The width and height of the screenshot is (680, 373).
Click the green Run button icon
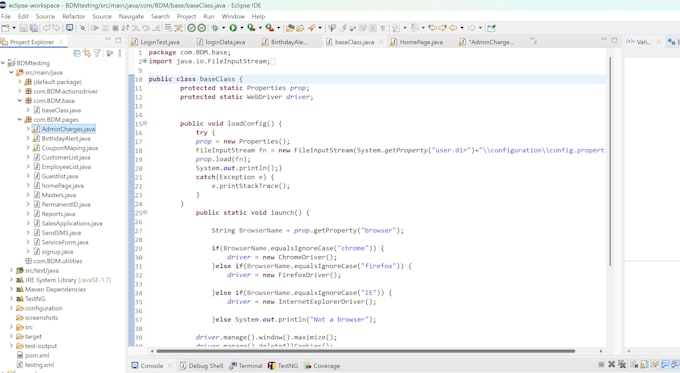point(233,28)
